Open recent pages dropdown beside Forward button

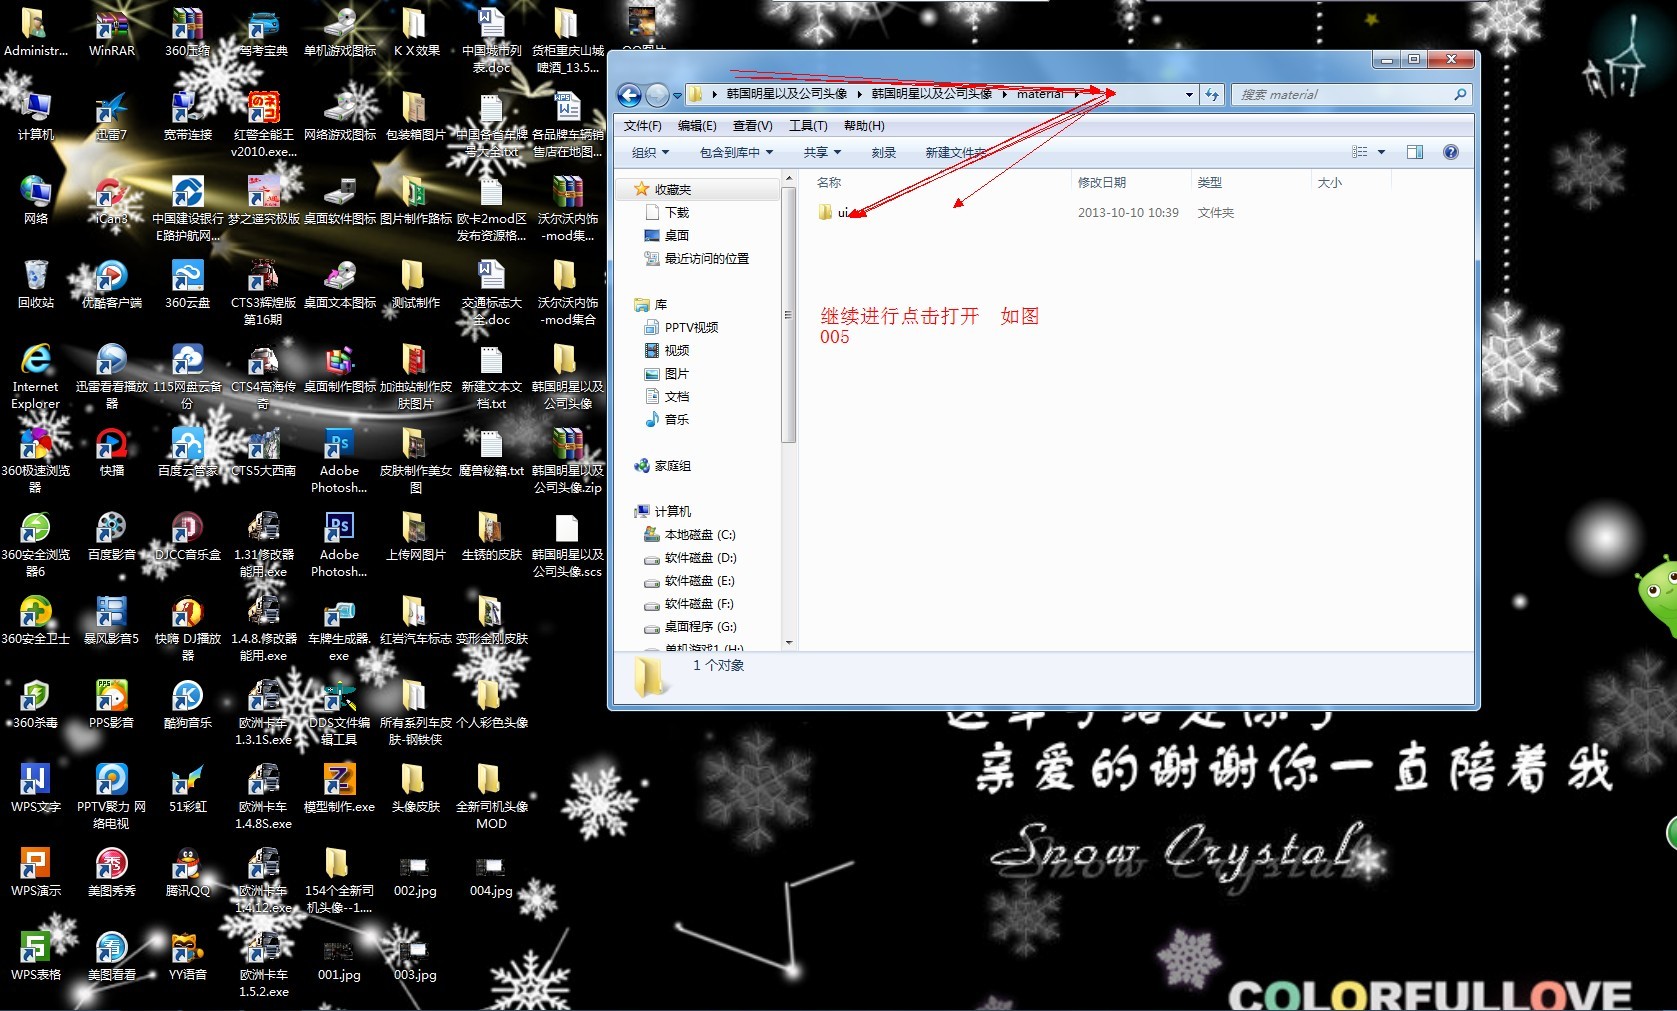(x=677, y=96)
